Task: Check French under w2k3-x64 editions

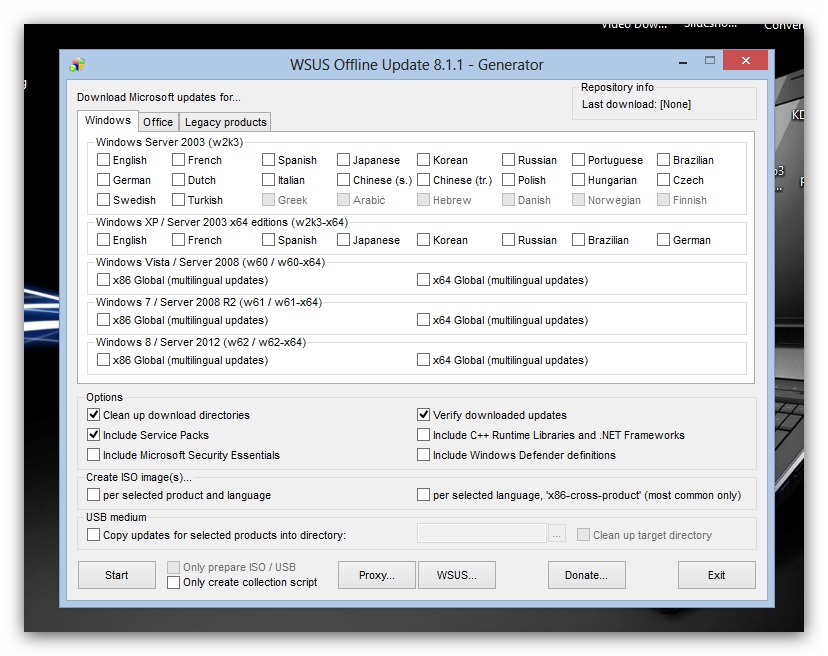Action: click(178, 240)
